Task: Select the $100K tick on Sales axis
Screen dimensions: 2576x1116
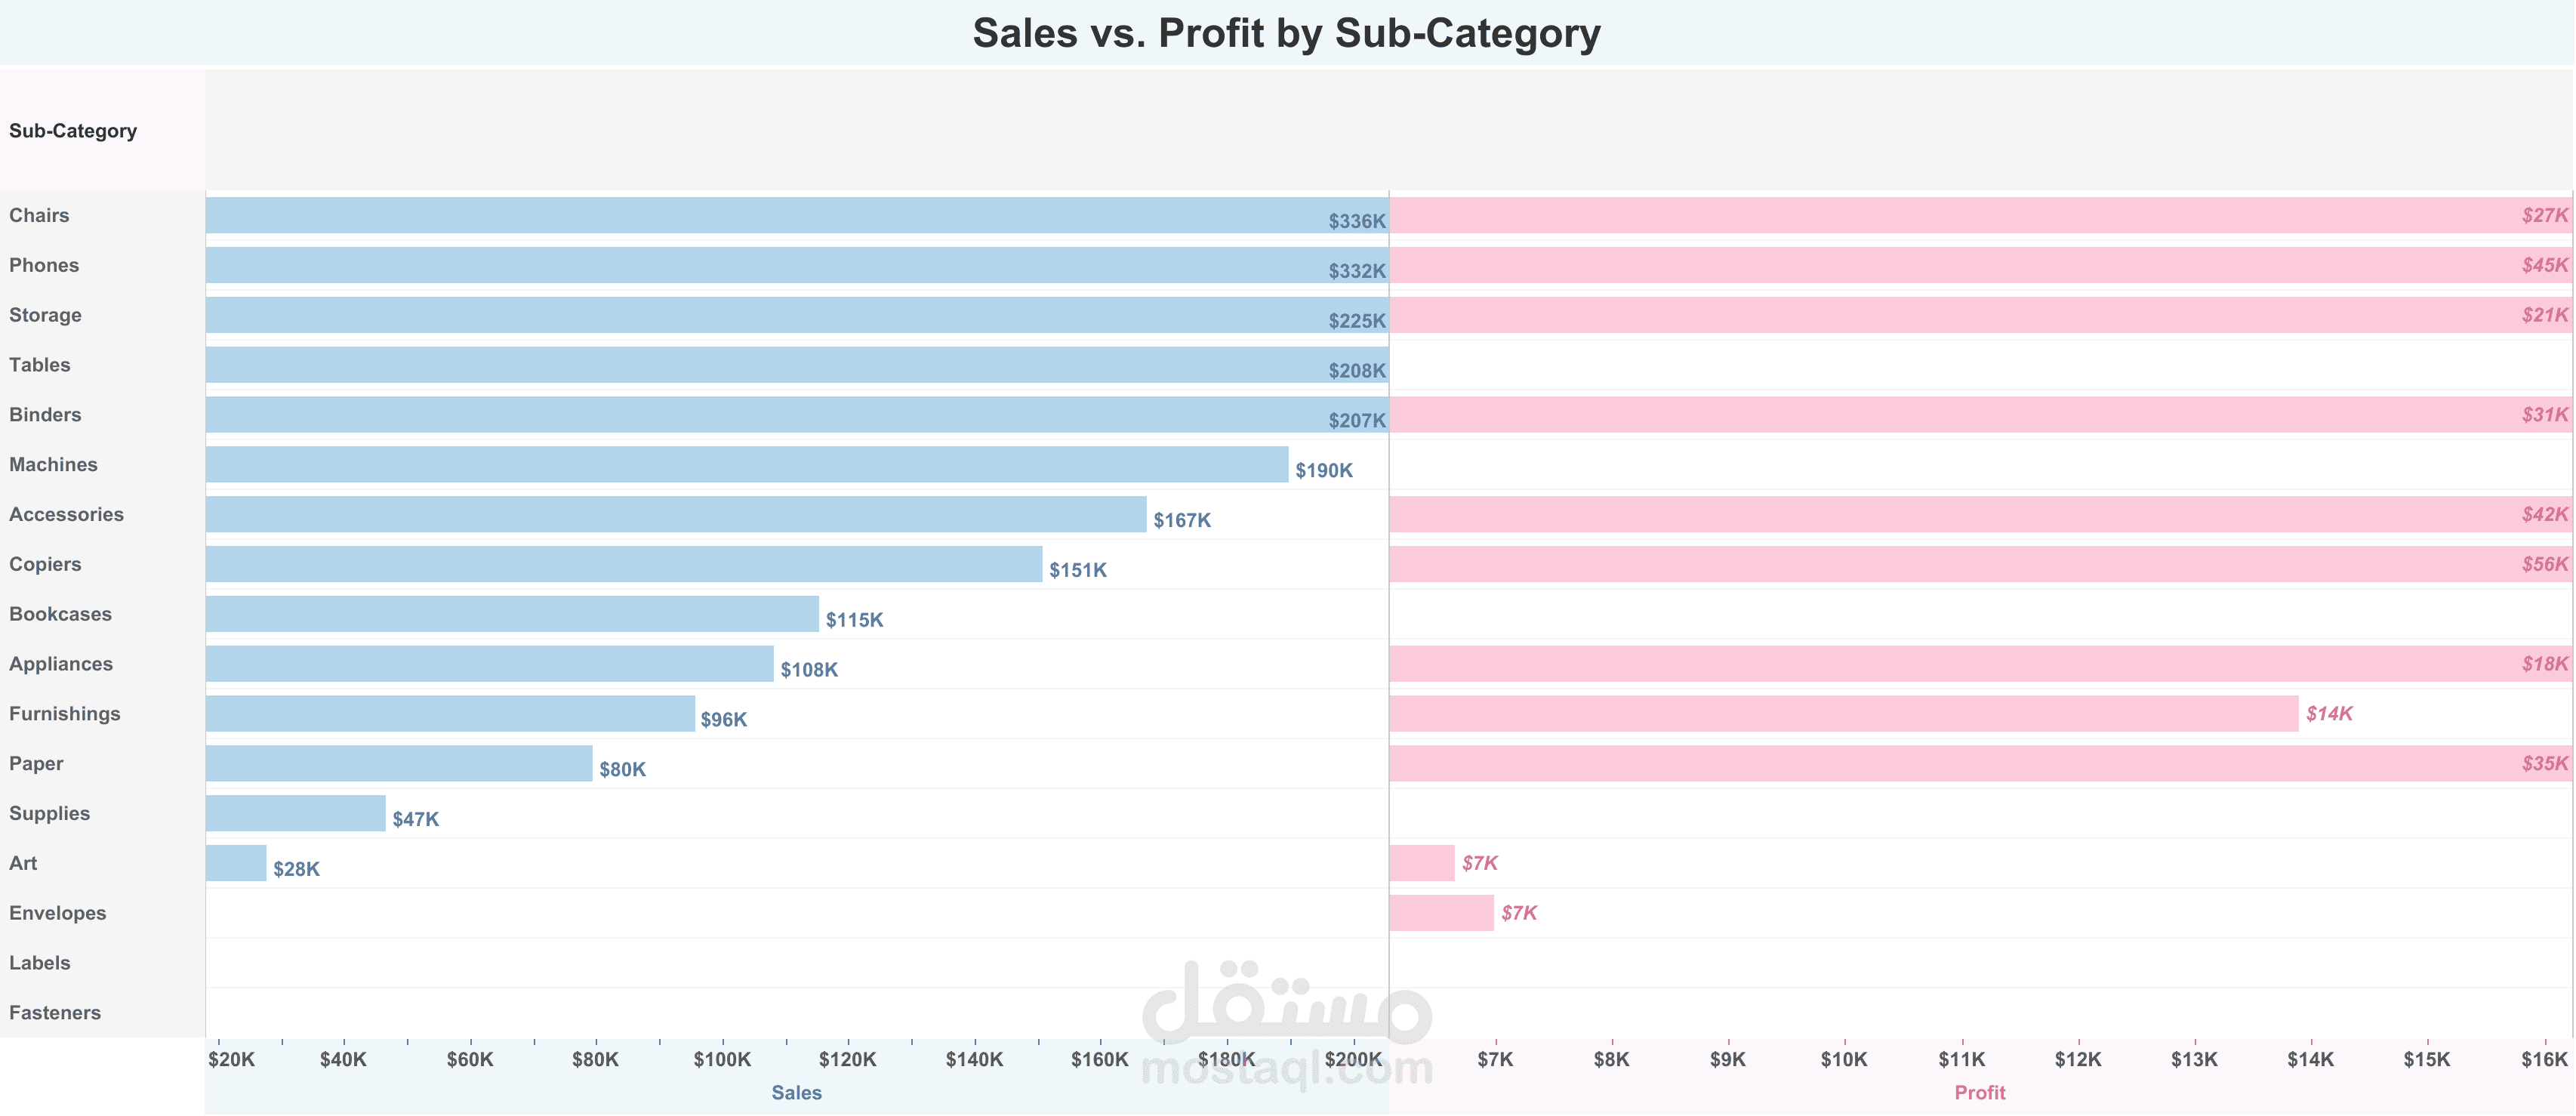Action: click(722, 1060)
